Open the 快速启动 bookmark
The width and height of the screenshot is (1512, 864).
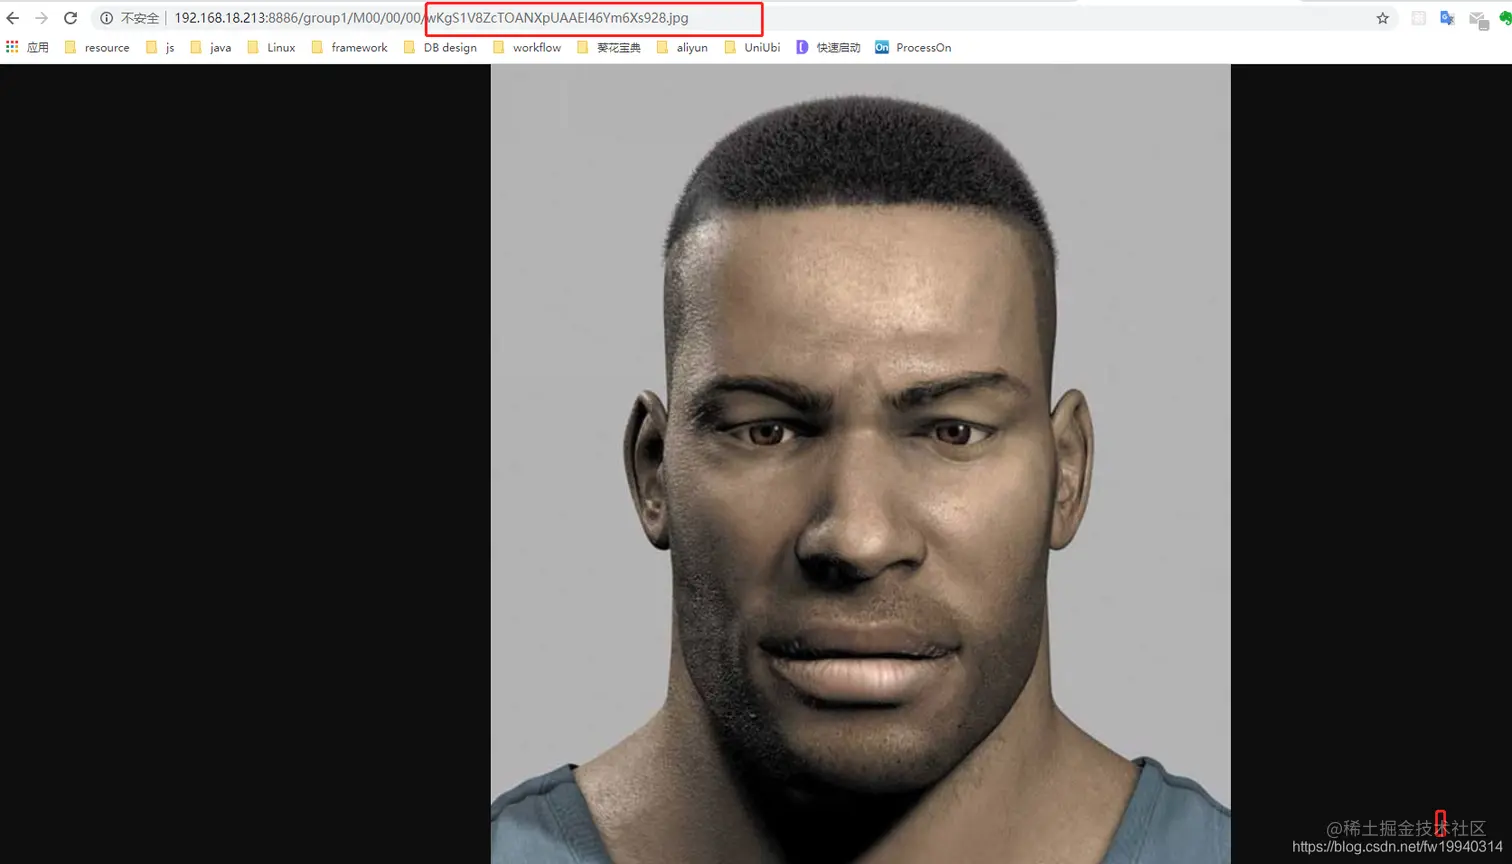(828, 47)
